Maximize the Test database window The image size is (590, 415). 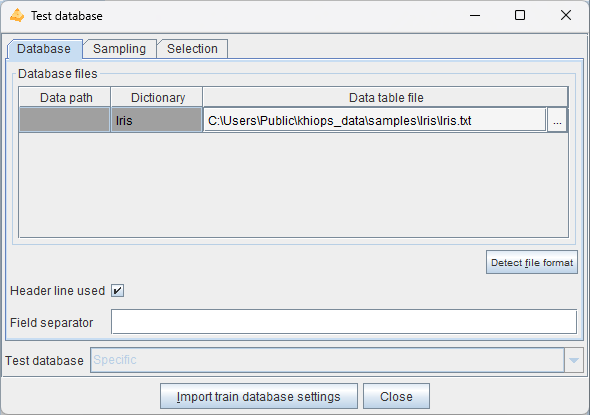tap(520, 15)
